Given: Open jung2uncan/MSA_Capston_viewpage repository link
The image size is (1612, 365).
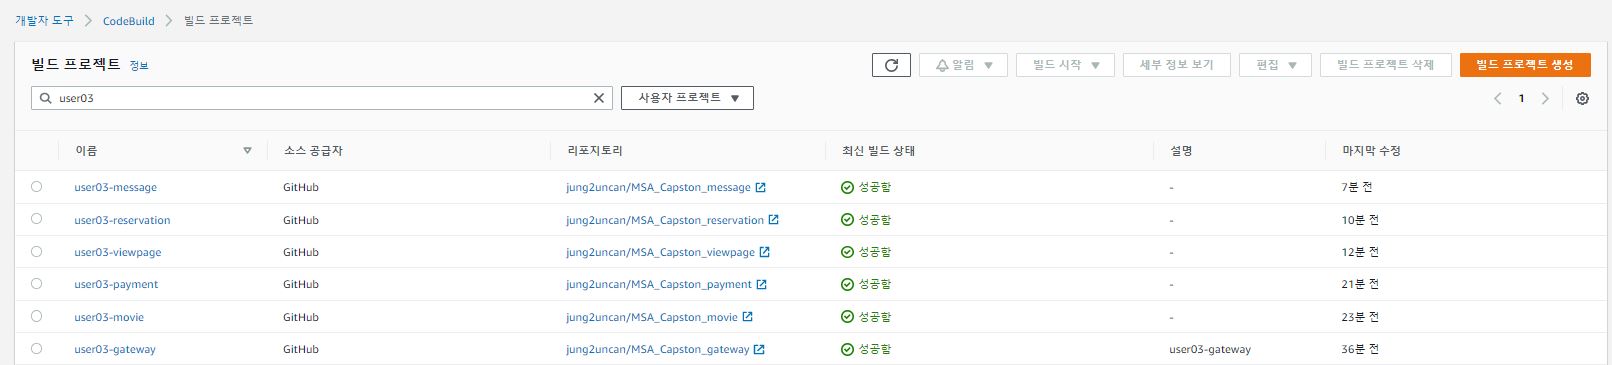Looking at the screenshot, I should tap(660, 252).
